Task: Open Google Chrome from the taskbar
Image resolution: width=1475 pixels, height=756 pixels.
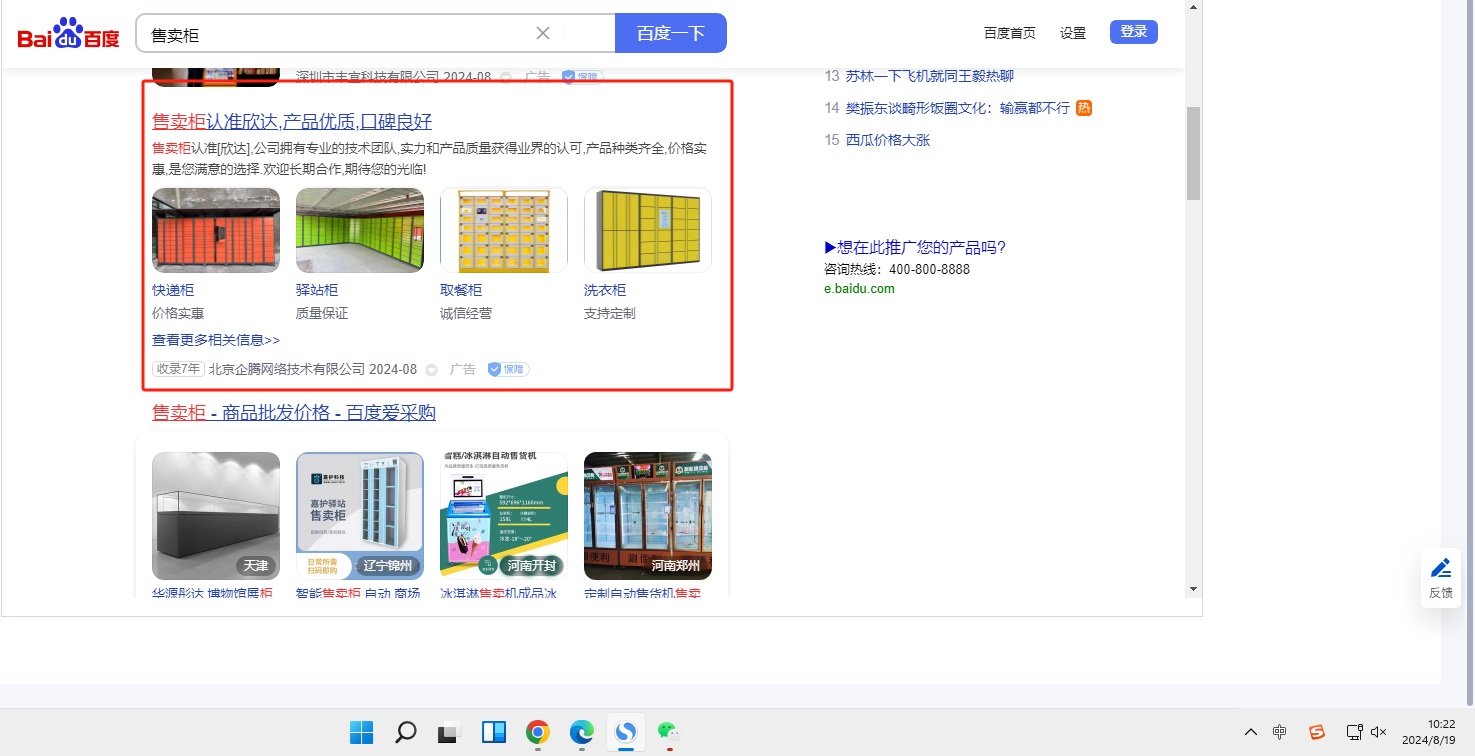Action: click(538, 732)
